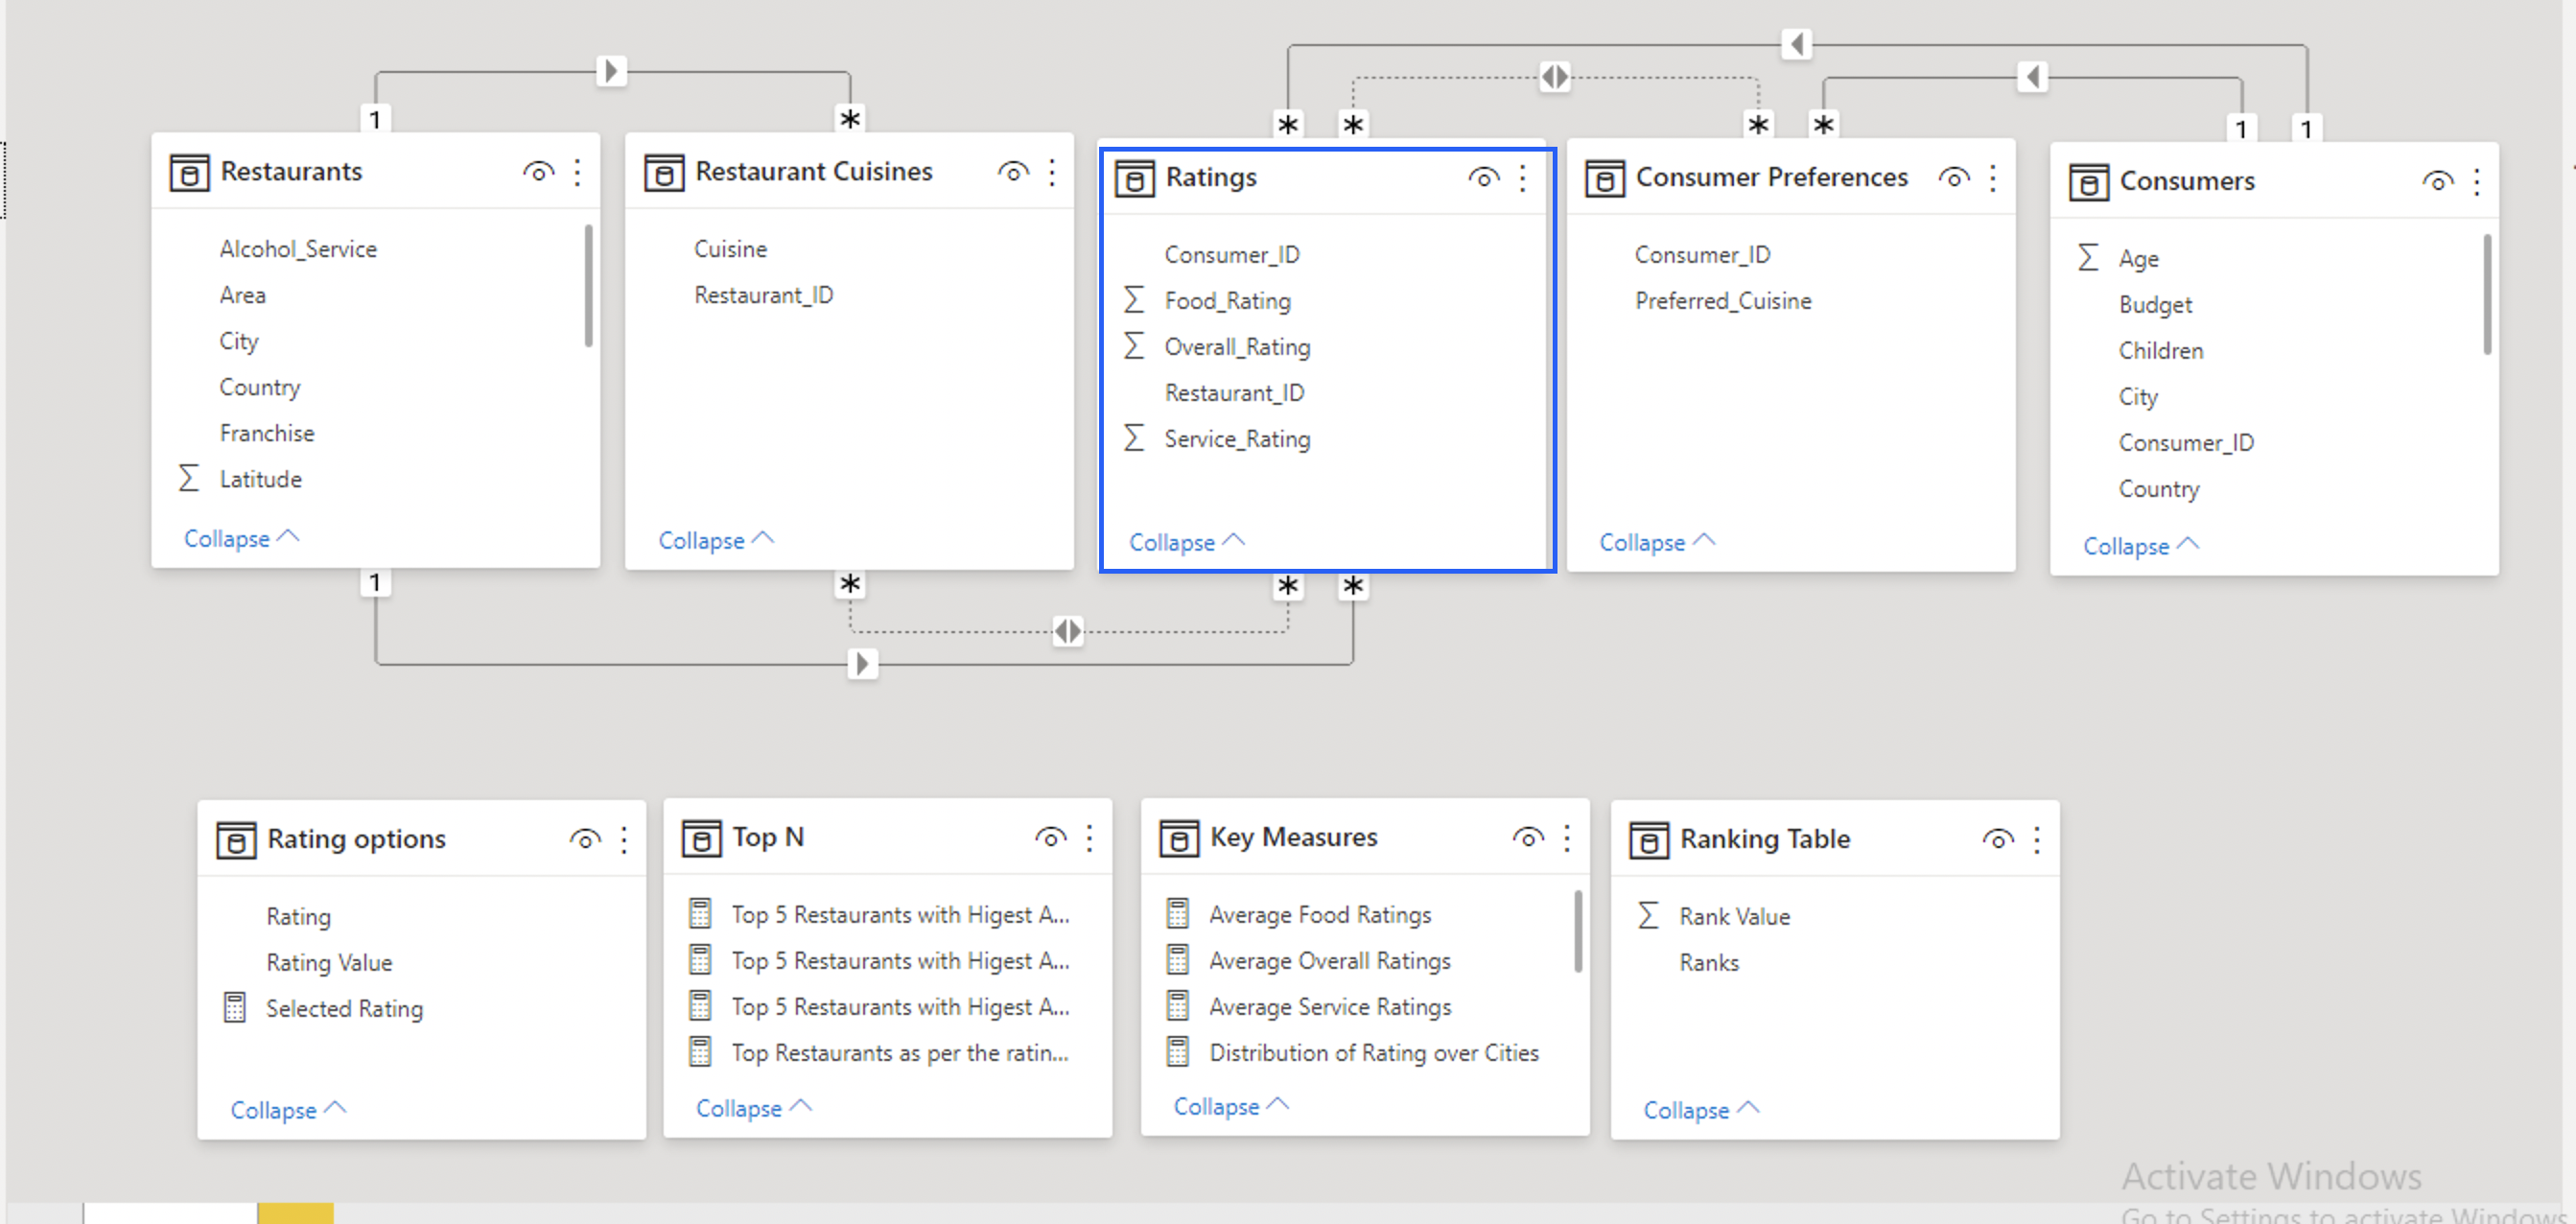Screen dimensions: 2576x1224
Task: Collapse the Restaurants table card
Action: 242,539
